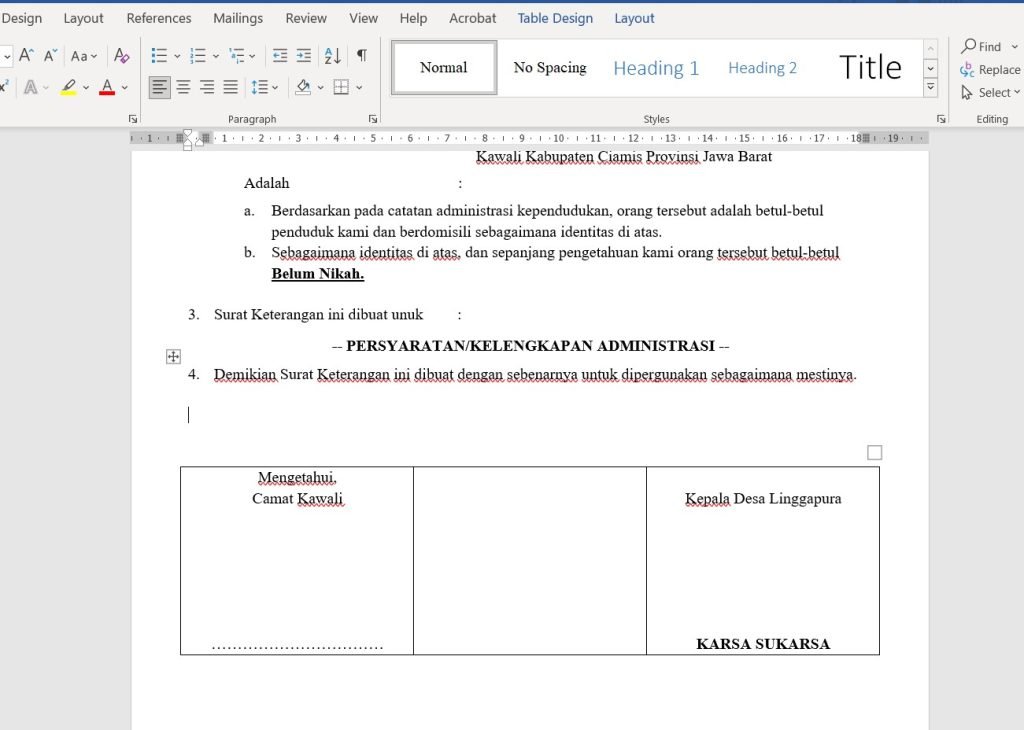Expand the Styles gallery More button
The height and width of the screenshot is (730, 1024).
coord(931,88)
